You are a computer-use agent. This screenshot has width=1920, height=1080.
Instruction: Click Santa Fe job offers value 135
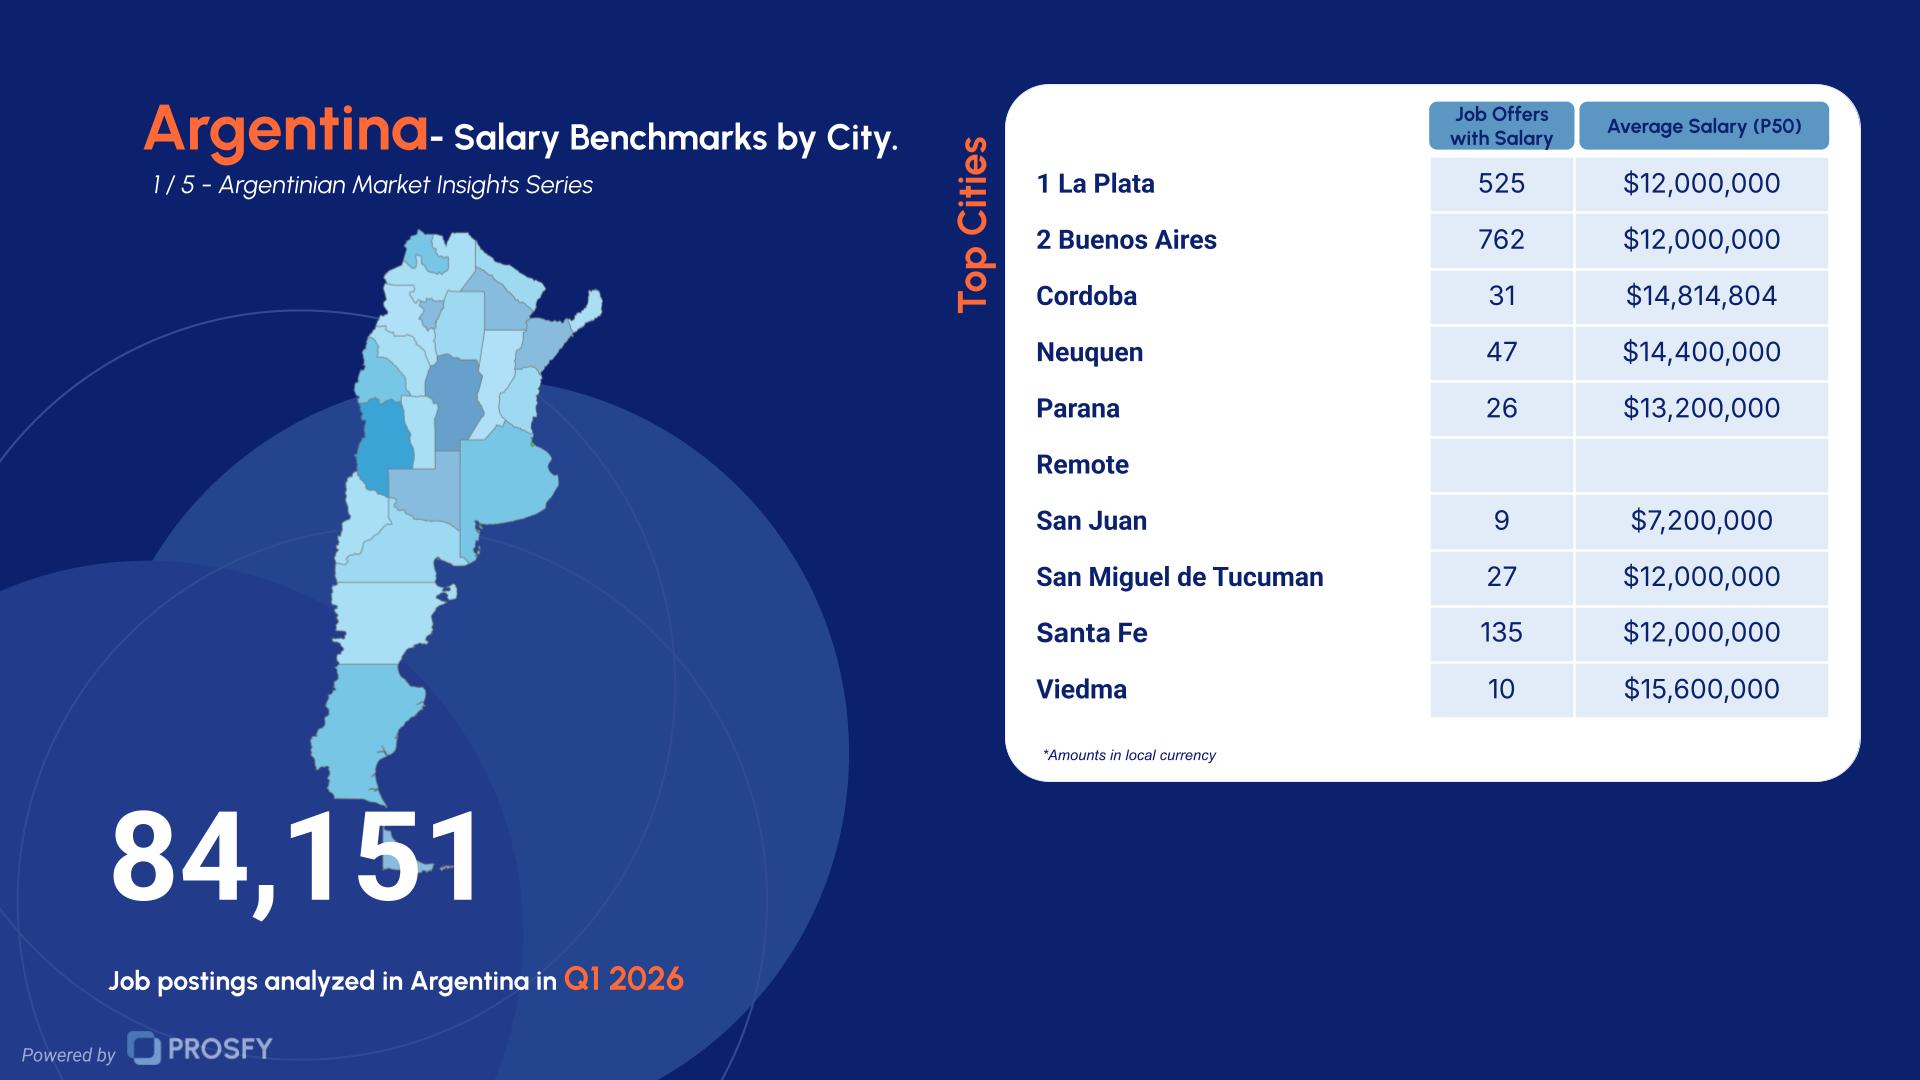click(1501, 633)
